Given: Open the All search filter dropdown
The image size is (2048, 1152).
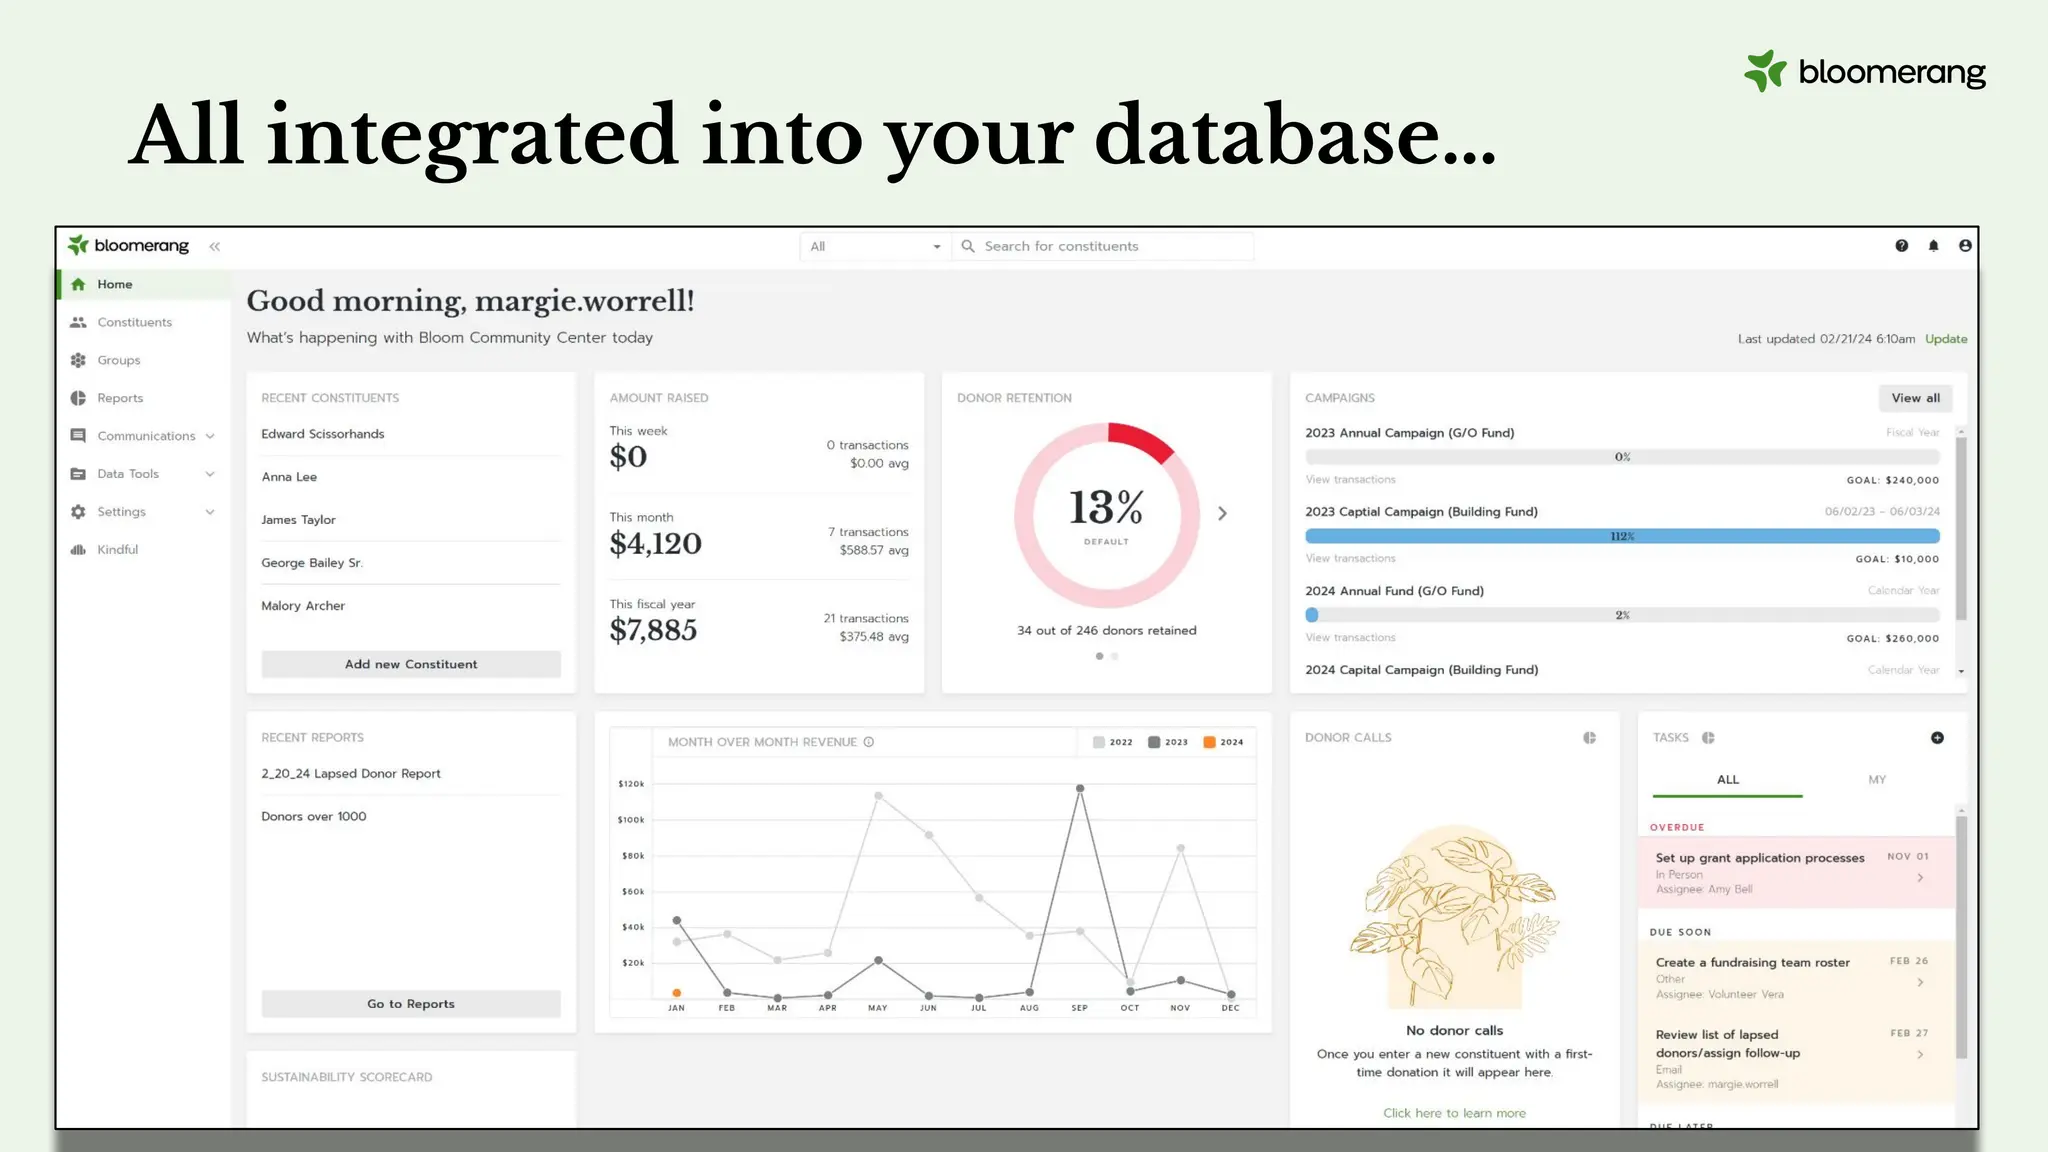Looking at the screenshot, I should pos(875,246).
